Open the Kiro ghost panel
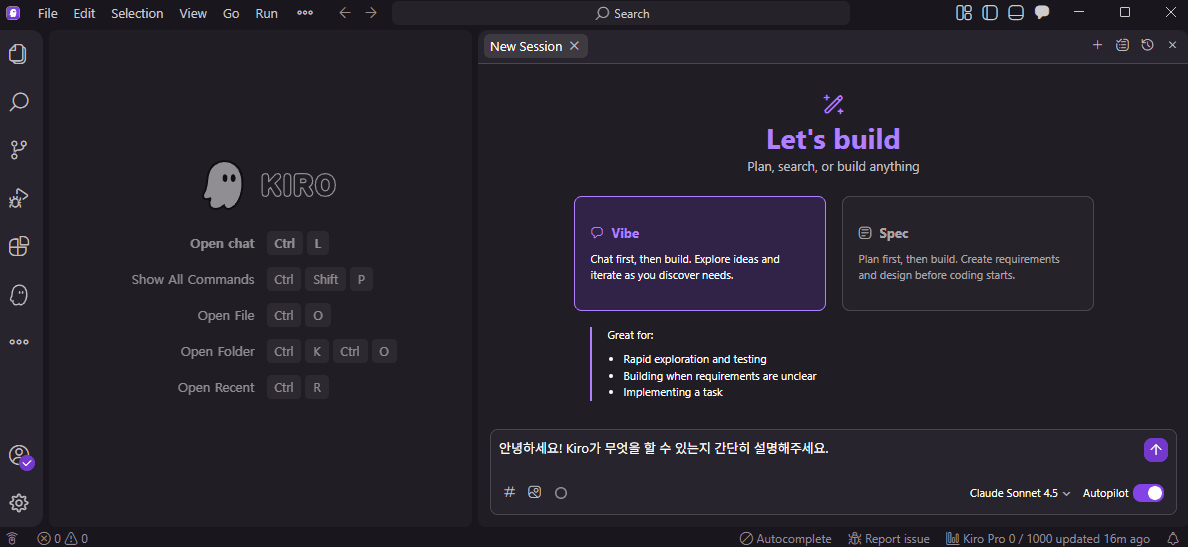The image size is (1188, 547). [x=18, y=294]
